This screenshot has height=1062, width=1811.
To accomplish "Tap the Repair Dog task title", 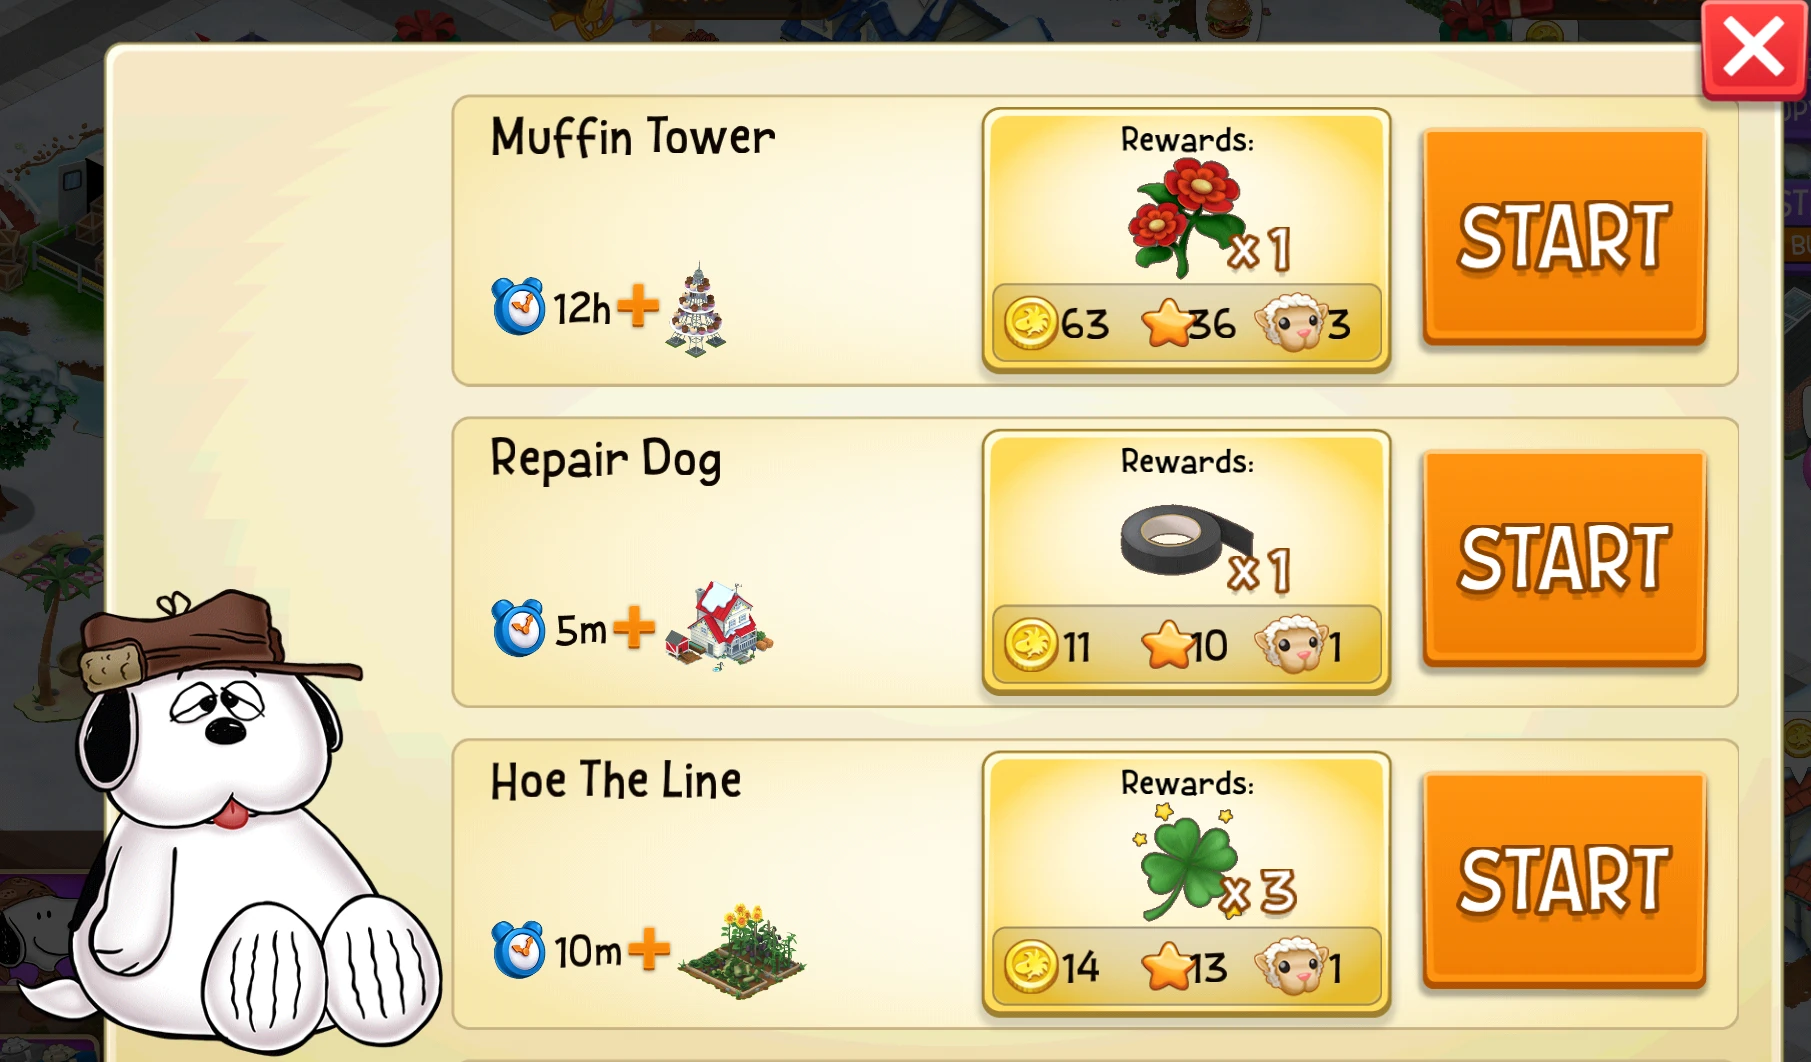I will (606, 460).
